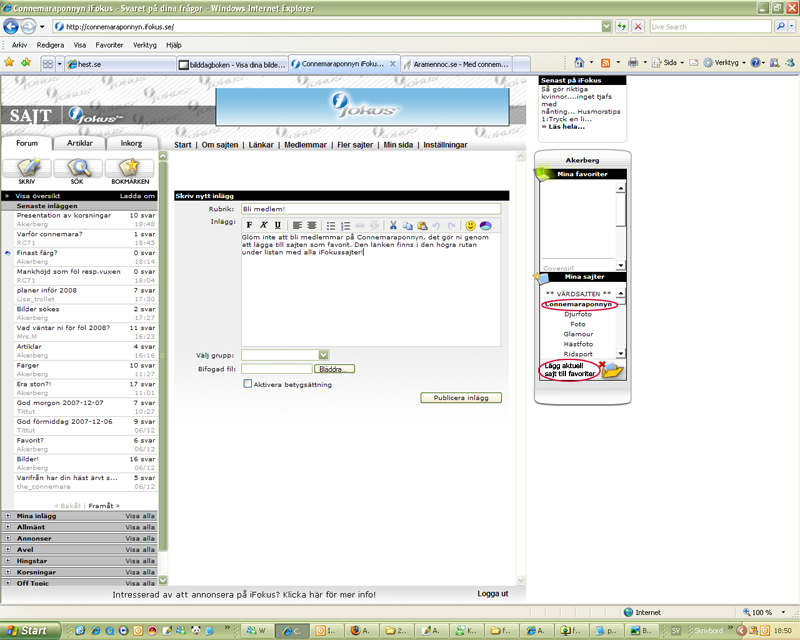Open the editor's round color chart icon
Viewport: 800px width, 640px height.
point(485,225)
